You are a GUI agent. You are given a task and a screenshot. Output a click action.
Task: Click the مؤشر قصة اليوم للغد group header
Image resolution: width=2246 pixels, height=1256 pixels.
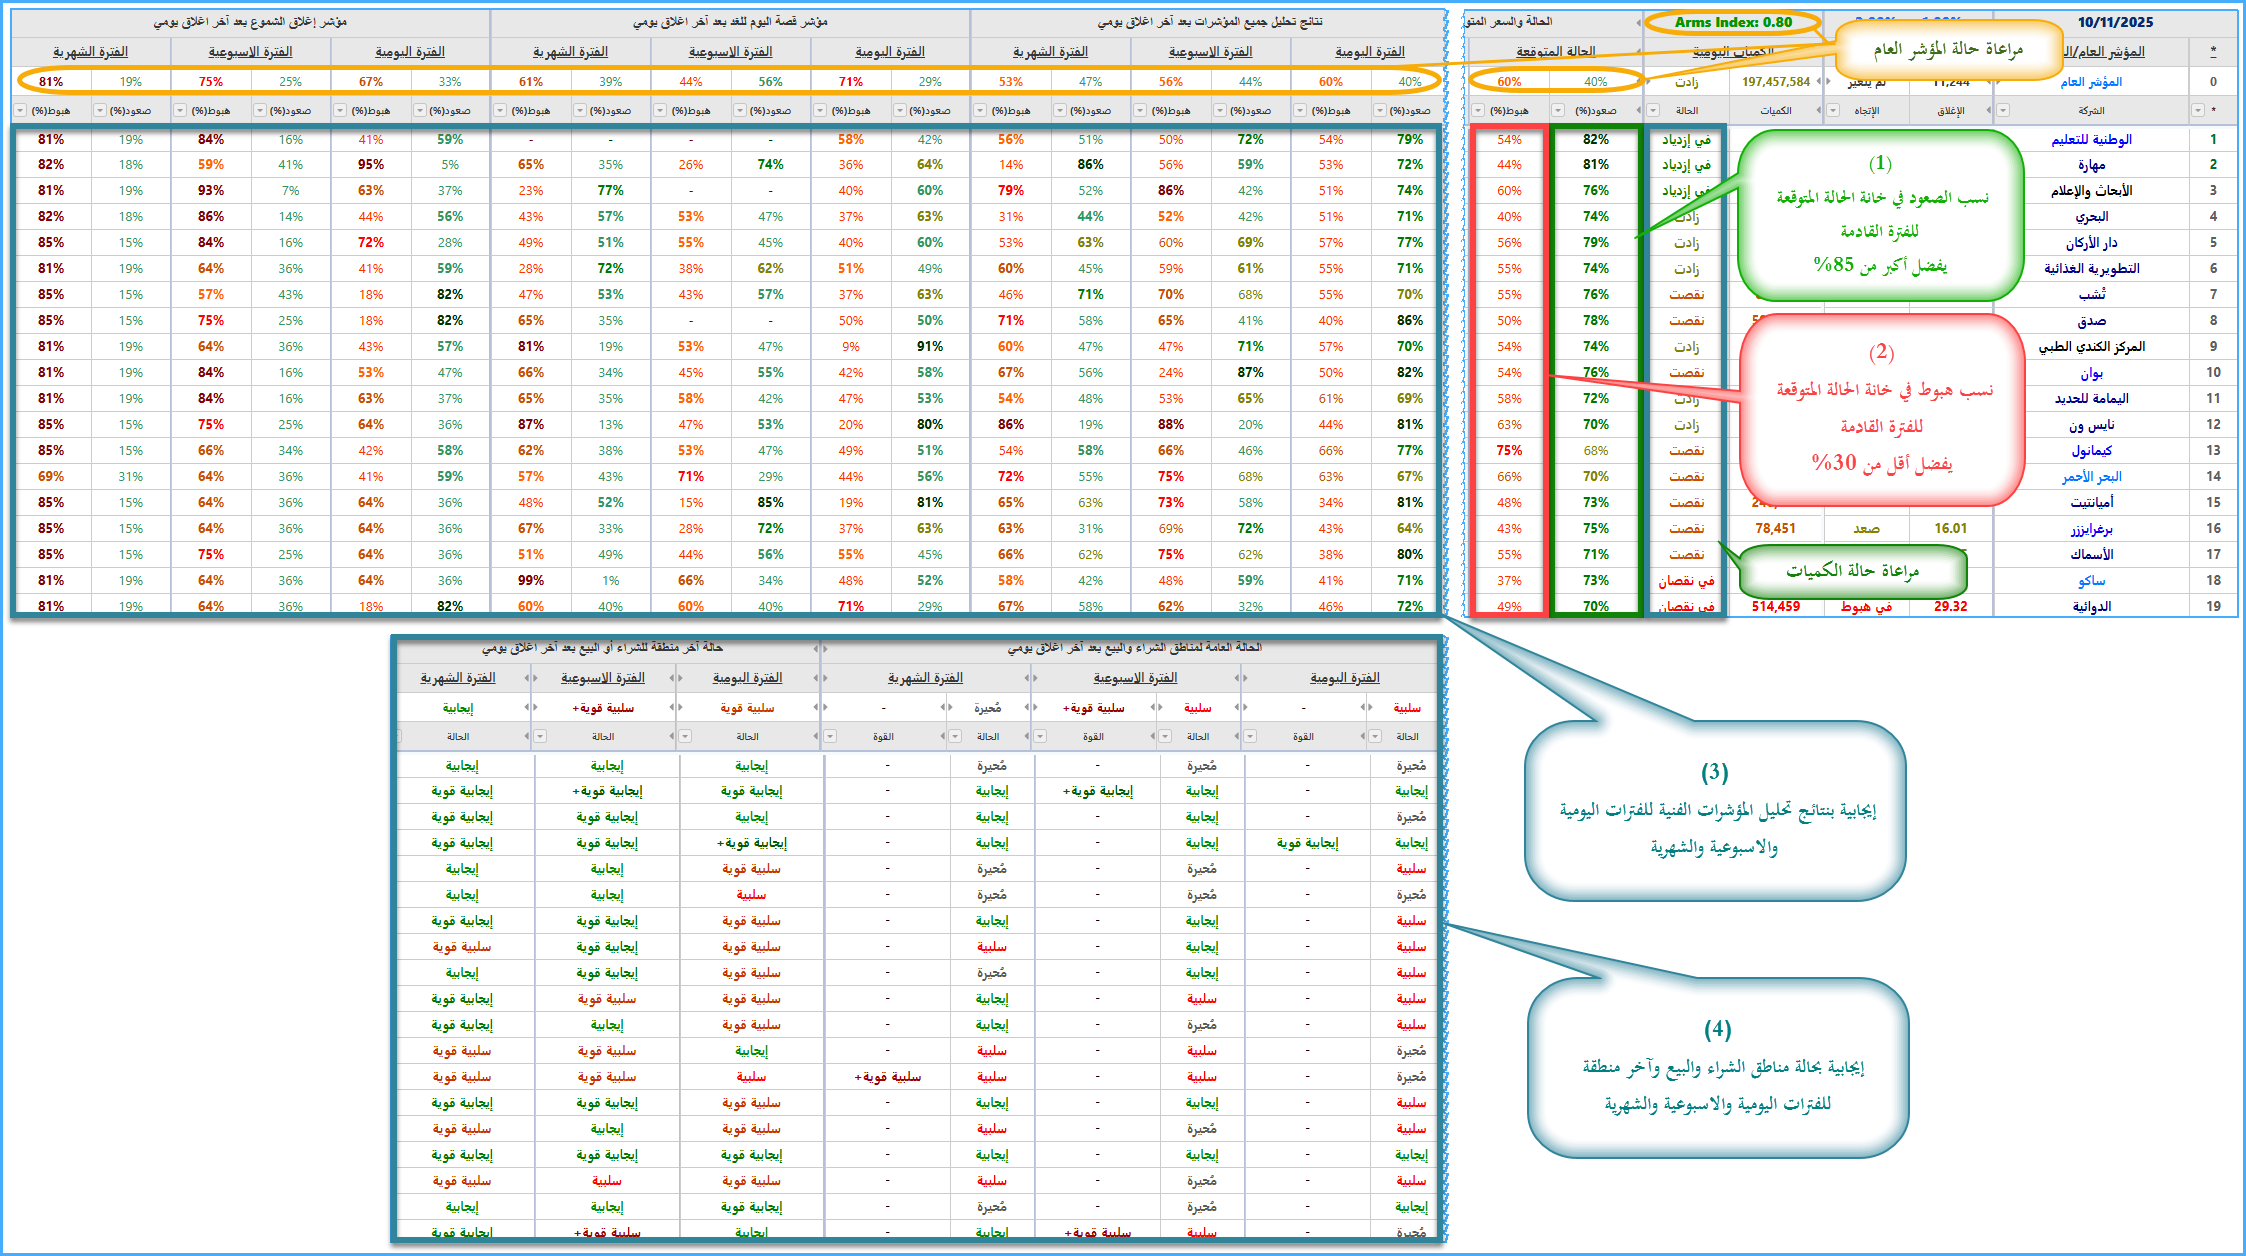[x=730, y=22]
